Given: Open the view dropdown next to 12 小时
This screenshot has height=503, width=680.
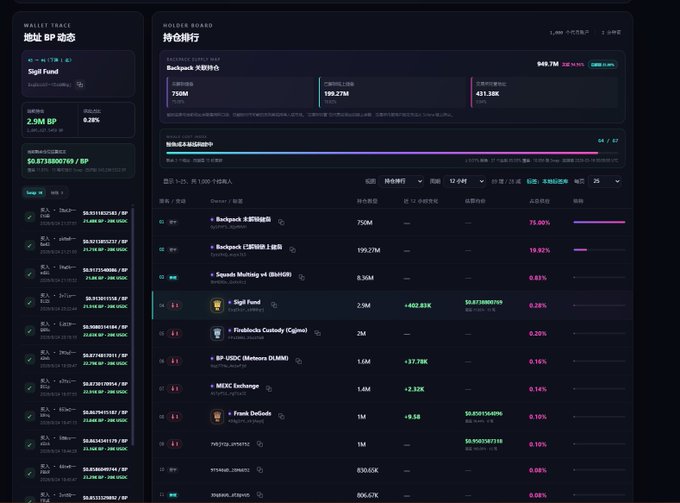Looking at the screenshot, I should 402,181.
